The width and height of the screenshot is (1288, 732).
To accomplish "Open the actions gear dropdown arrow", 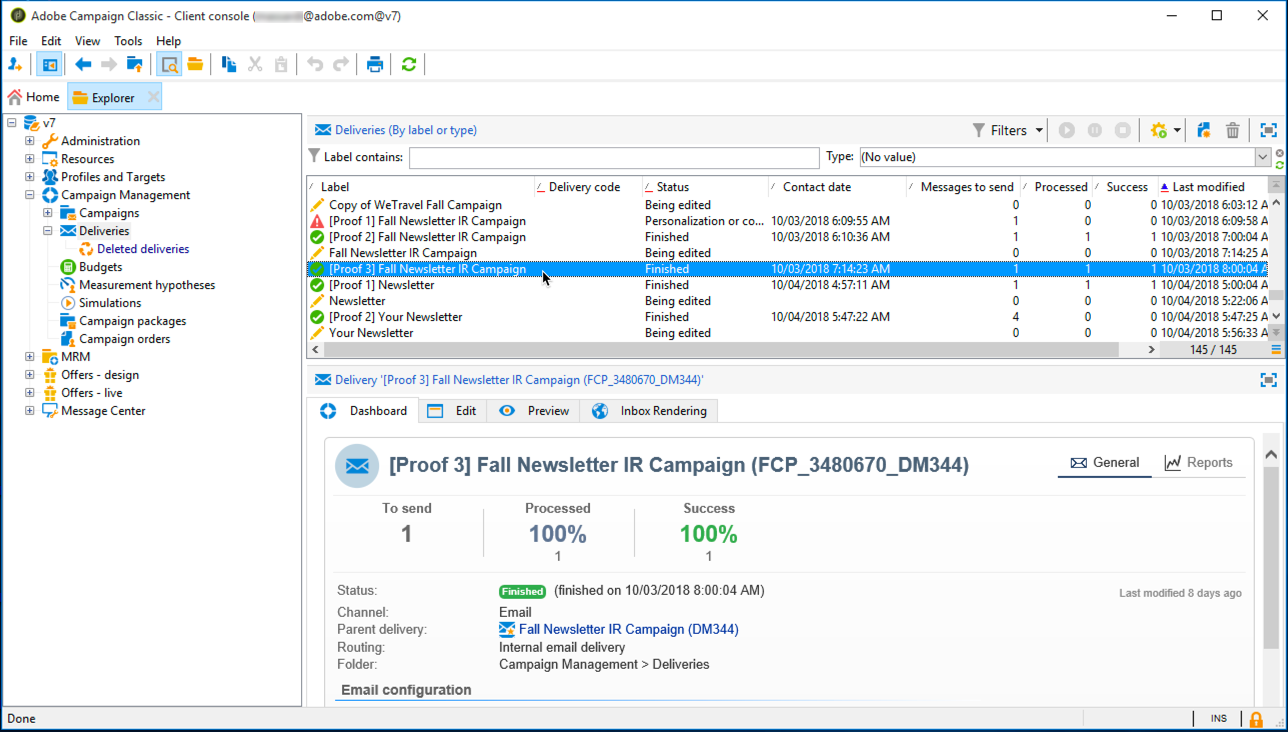I will pos(1178,131).
